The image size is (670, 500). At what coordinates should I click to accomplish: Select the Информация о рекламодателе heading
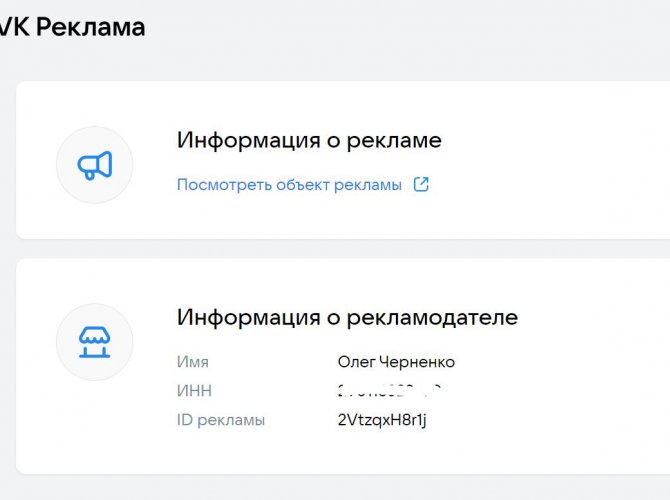click(347, 318)
